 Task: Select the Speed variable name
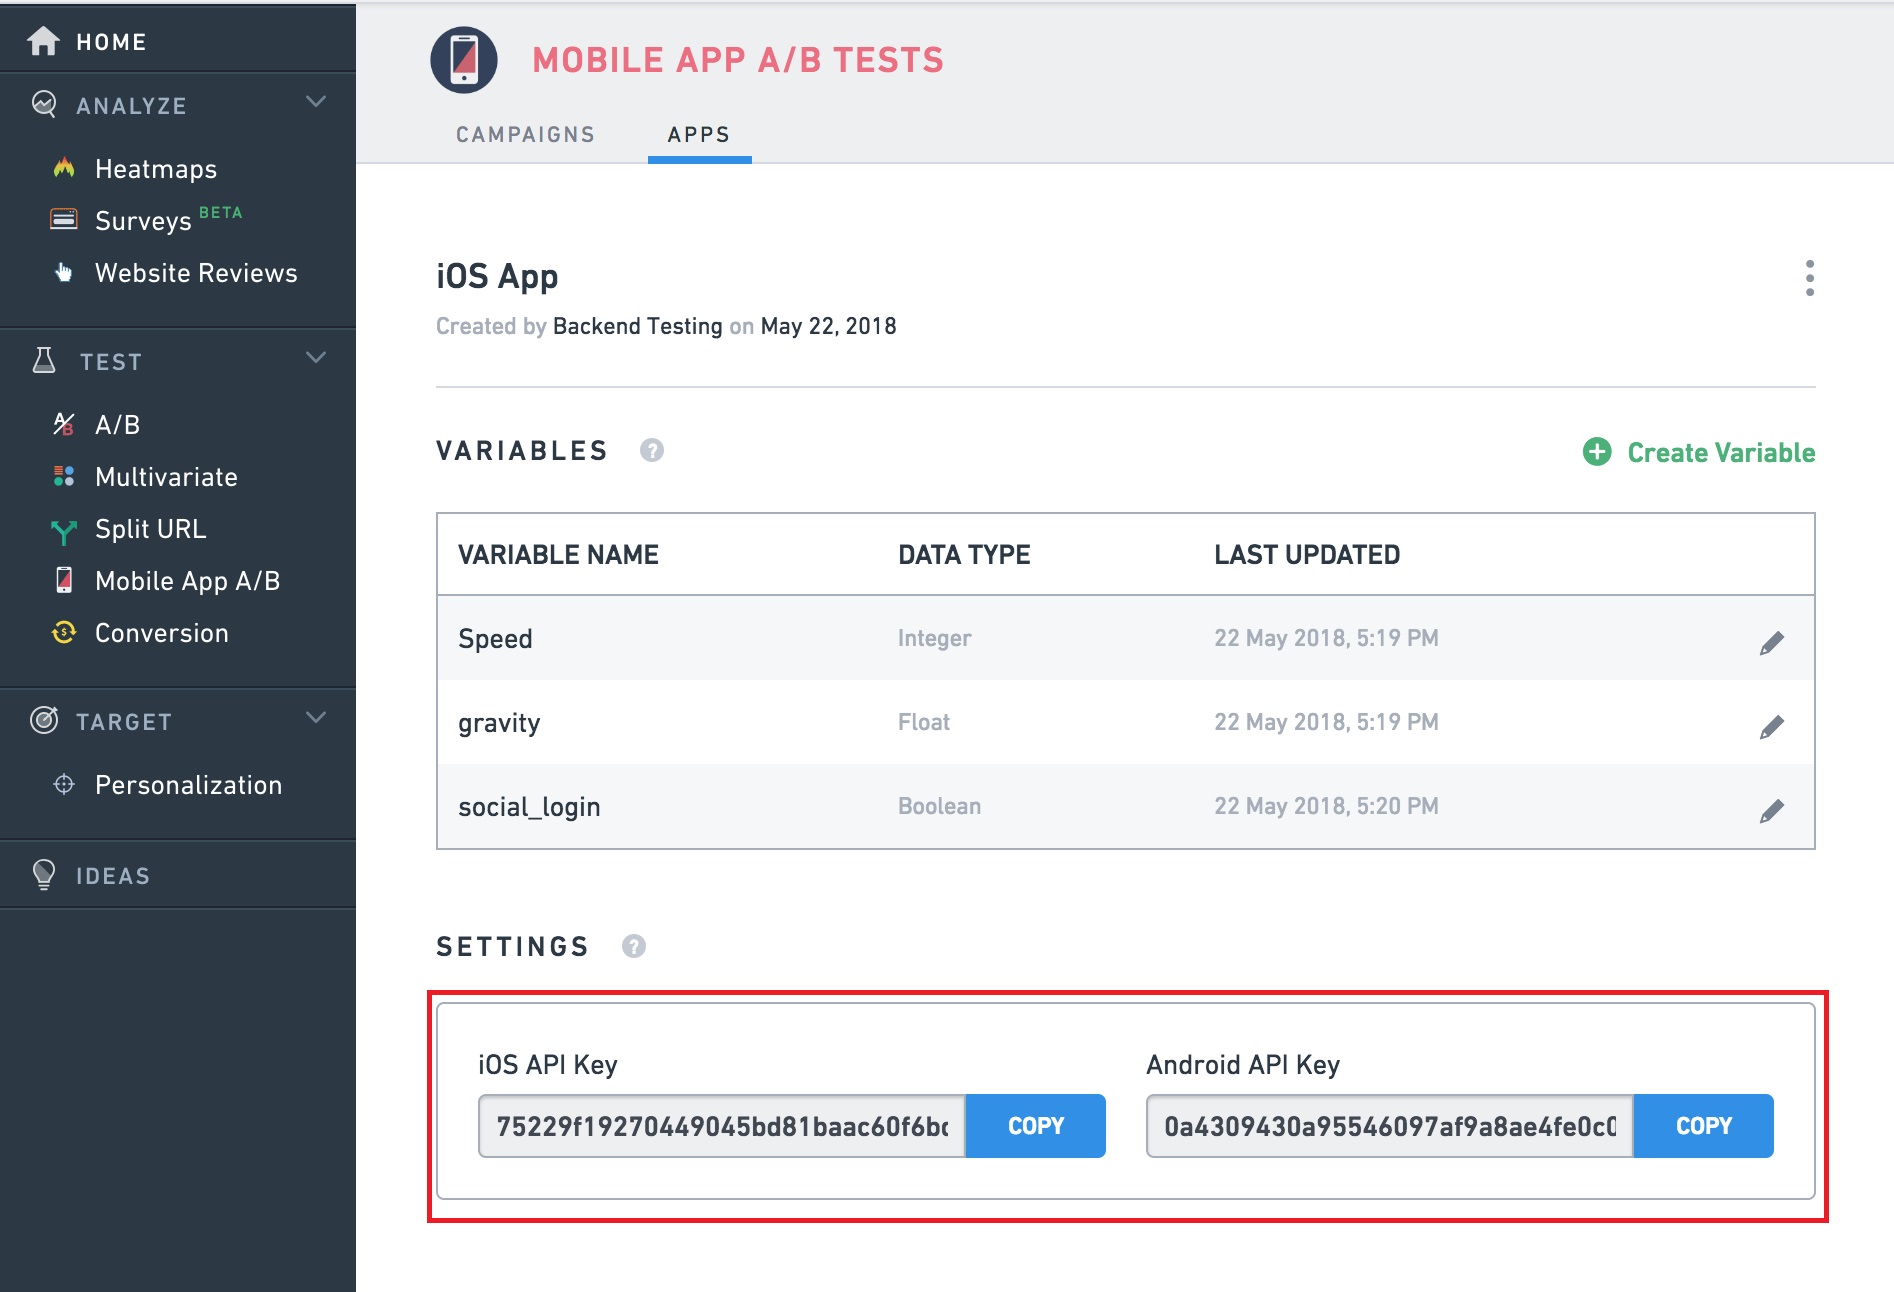495,639
